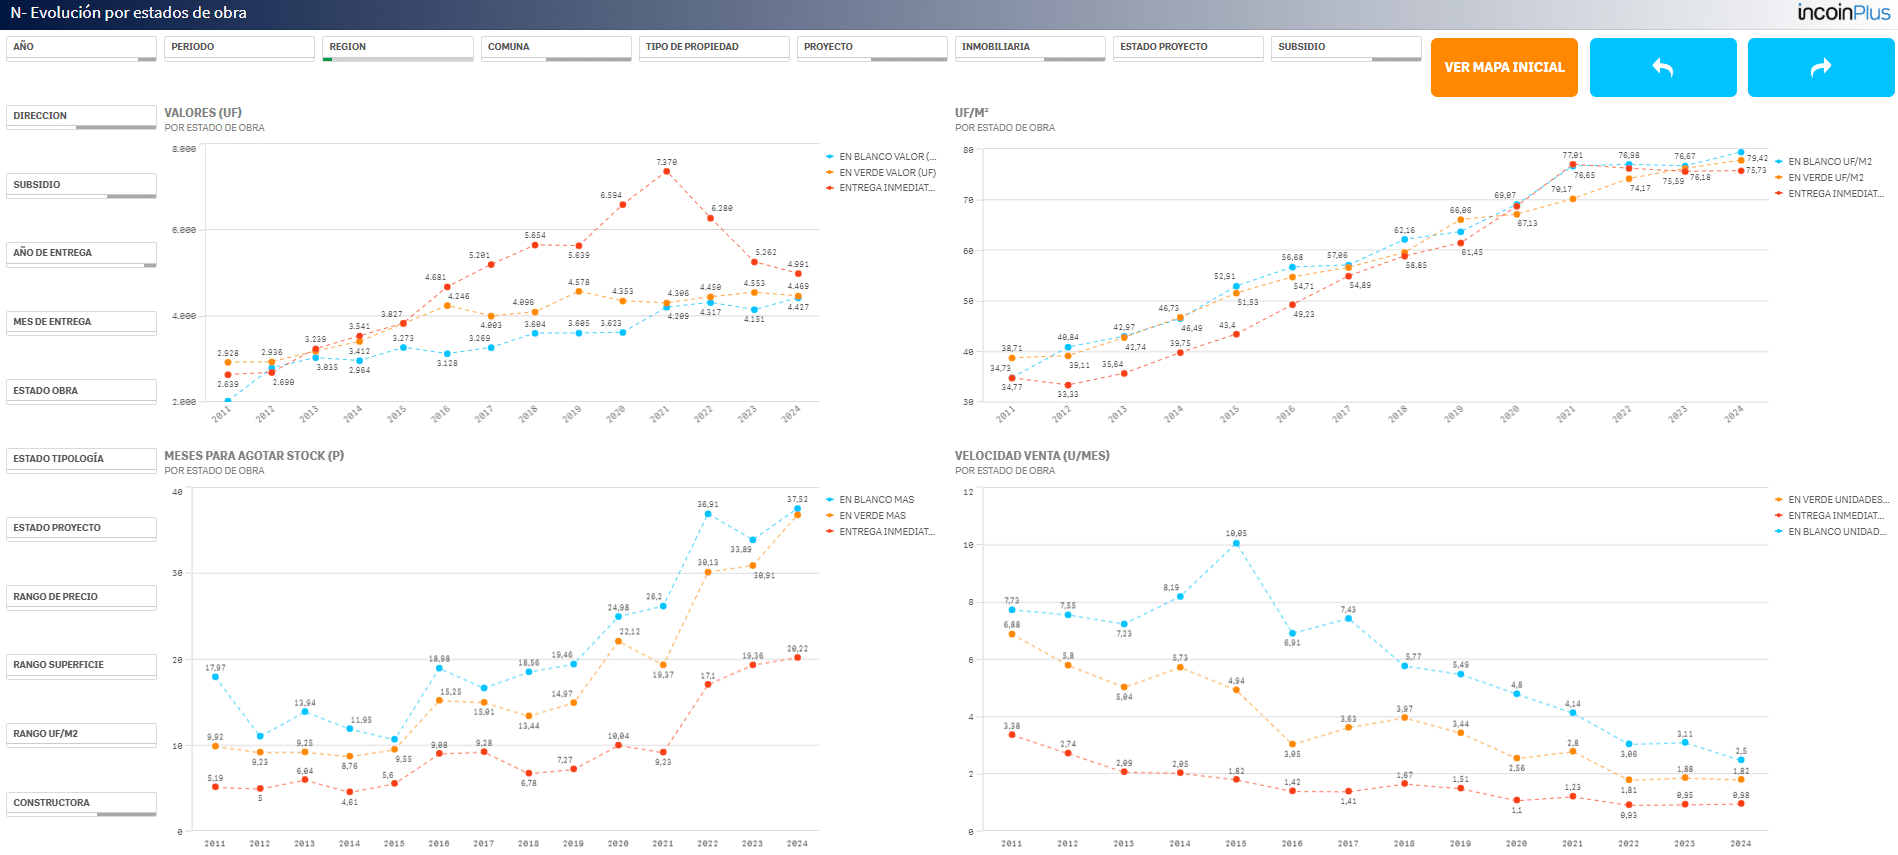Viewport: 1898px width, 855px height.
Task: Open the AÑO filter dropdown
Action: click(x=81, y=48)
